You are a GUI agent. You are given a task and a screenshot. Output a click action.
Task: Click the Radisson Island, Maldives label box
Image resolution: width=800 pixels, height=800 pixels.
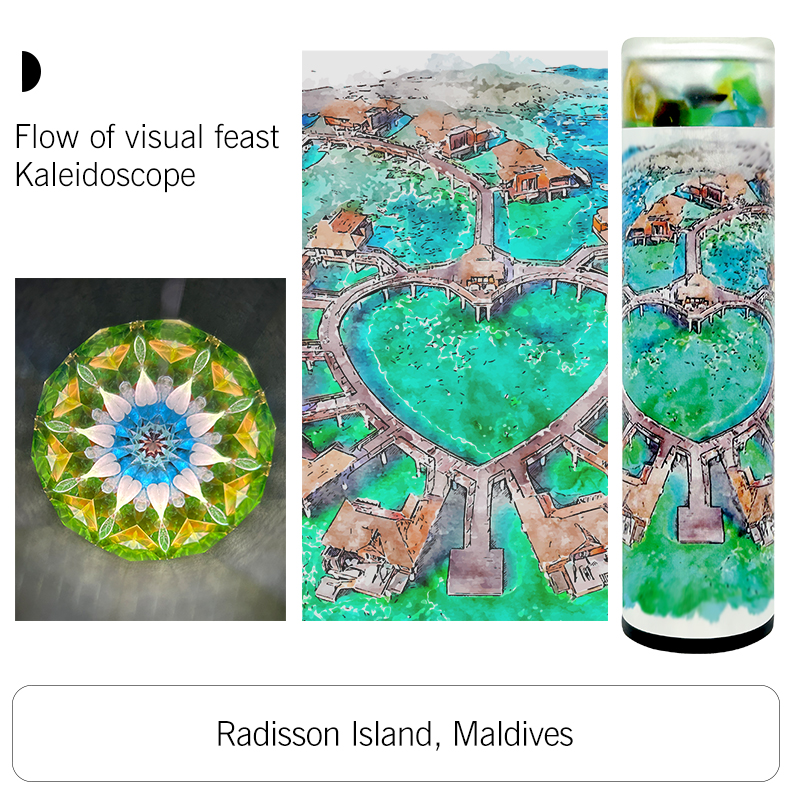pos(396,733)
